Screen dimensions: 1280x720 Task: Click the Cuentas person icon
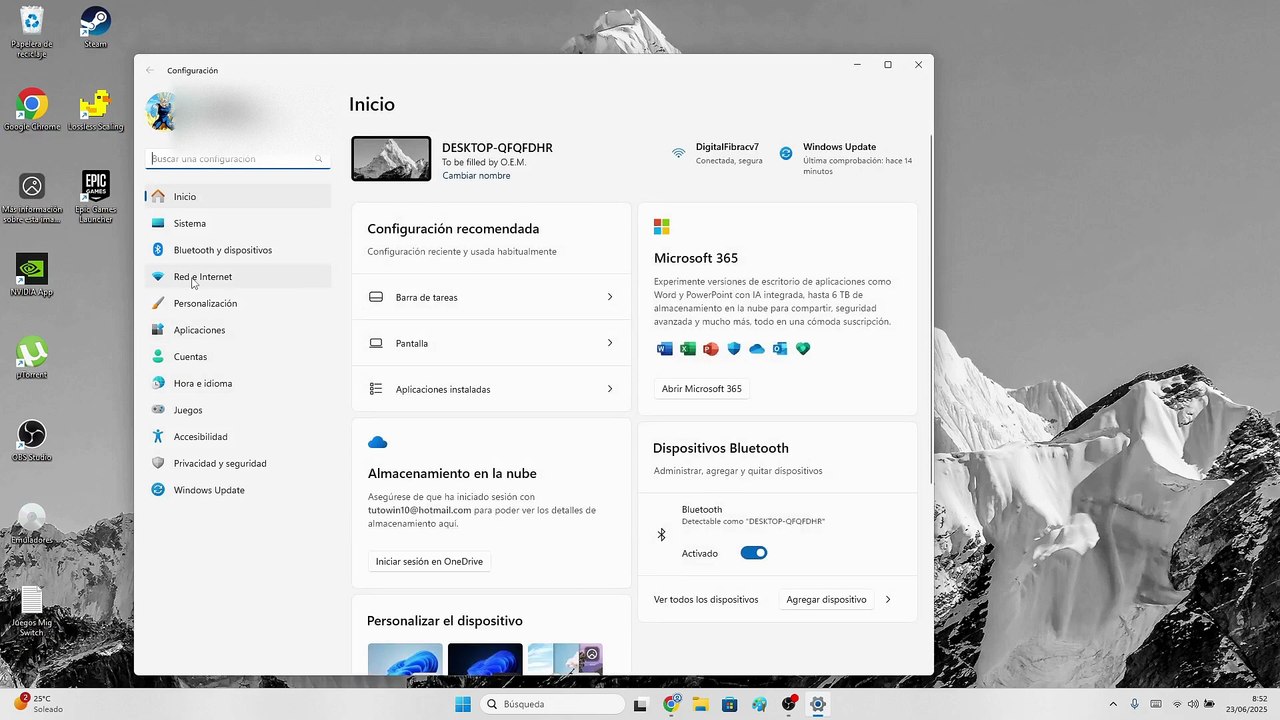coord(158,356)
